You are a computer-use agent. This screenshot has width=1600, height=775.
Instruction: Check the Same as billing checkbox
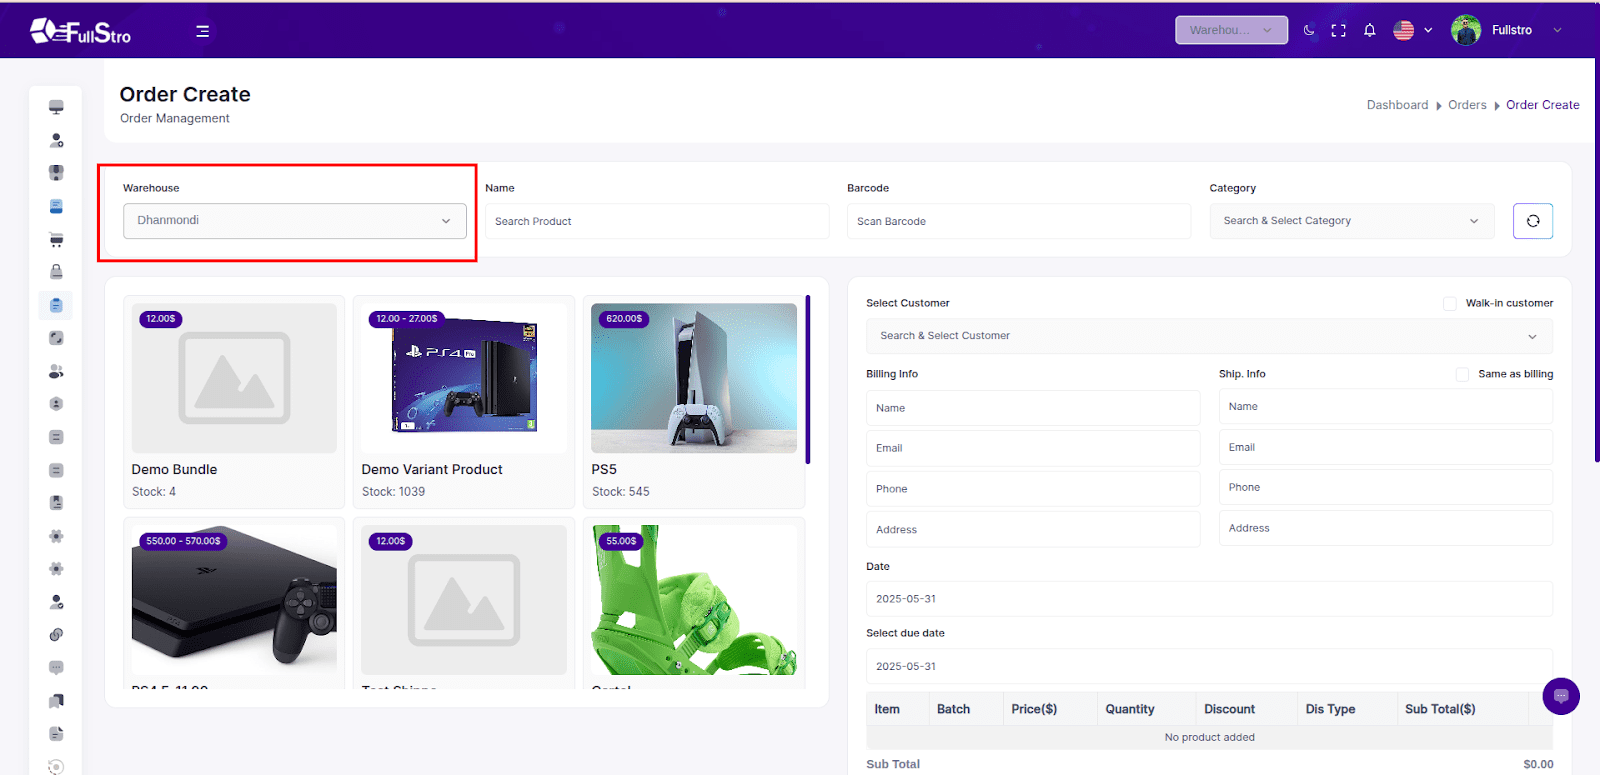(x=1462, y=374)
